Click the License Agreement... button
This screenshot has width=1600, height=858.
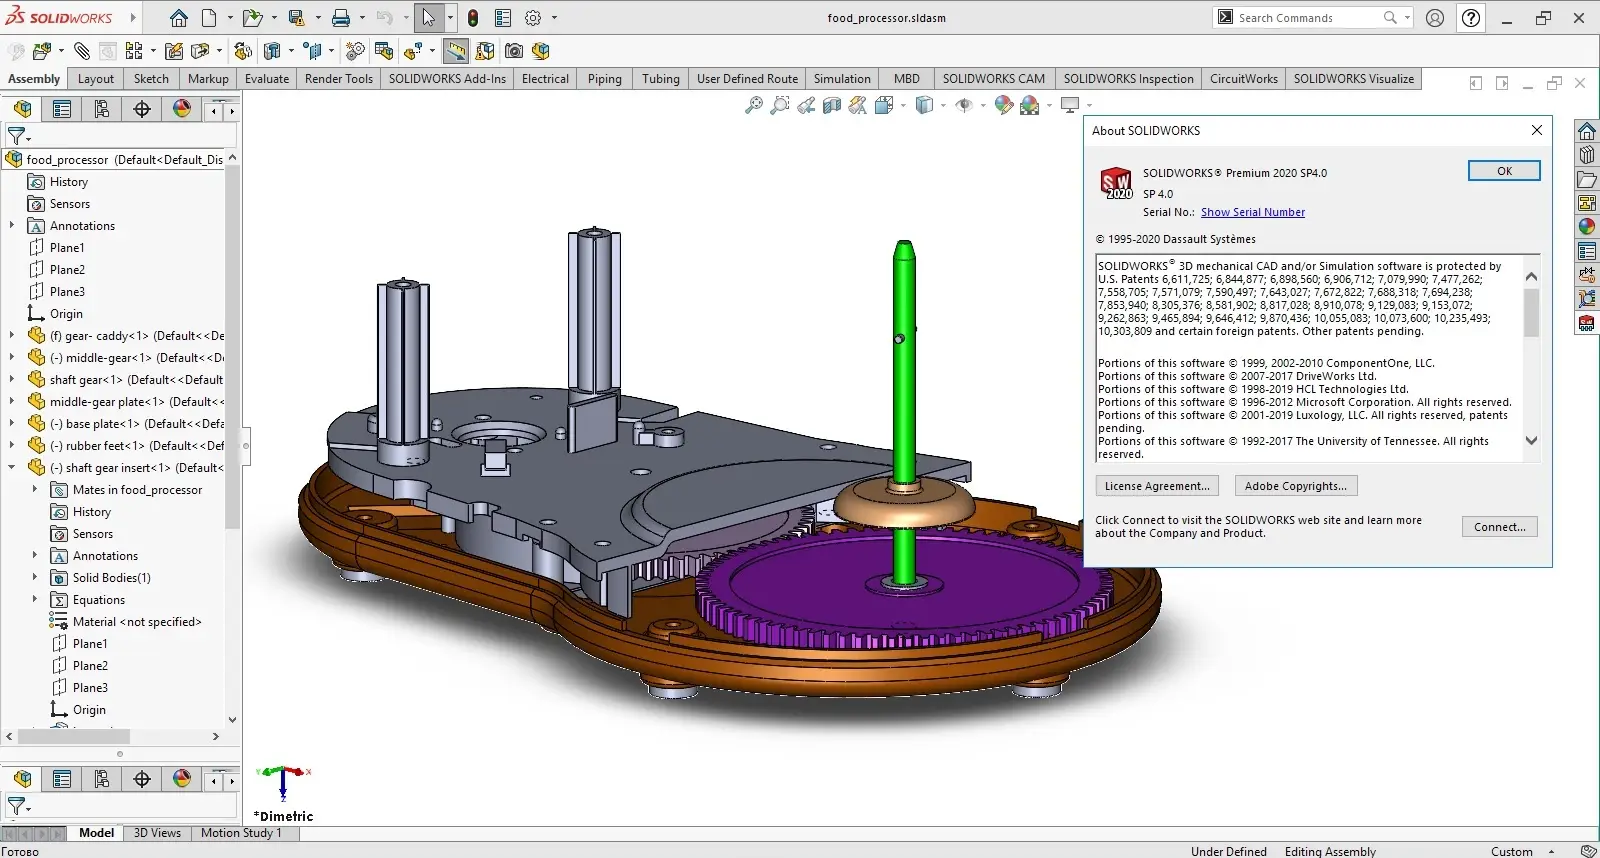tap(1157, 486)
